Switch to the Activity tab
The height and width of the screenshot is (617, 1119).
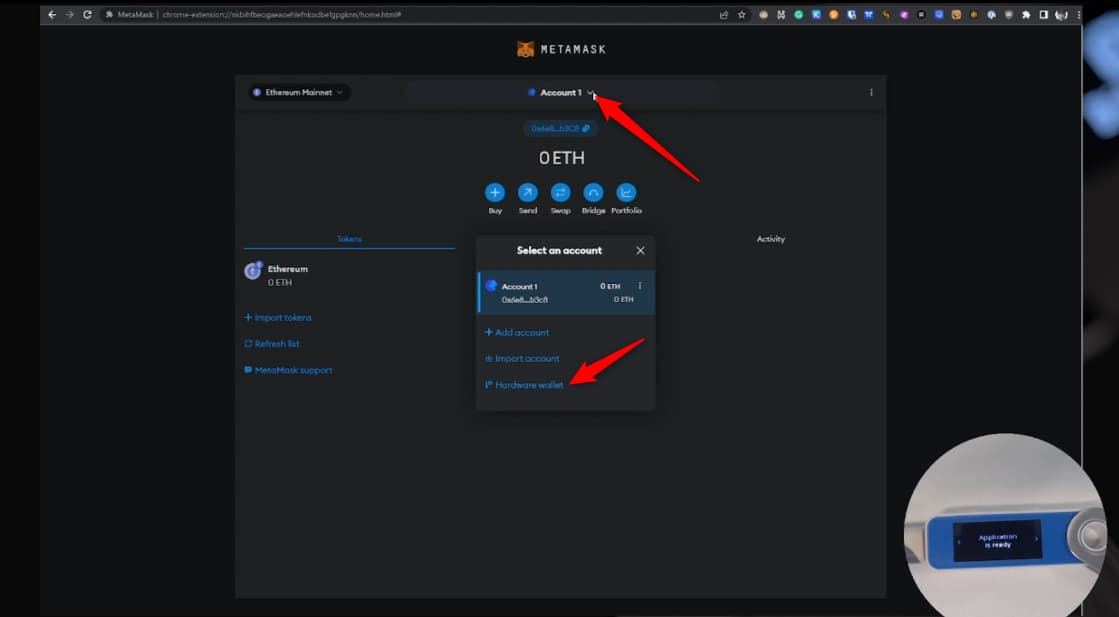[771, 239]
